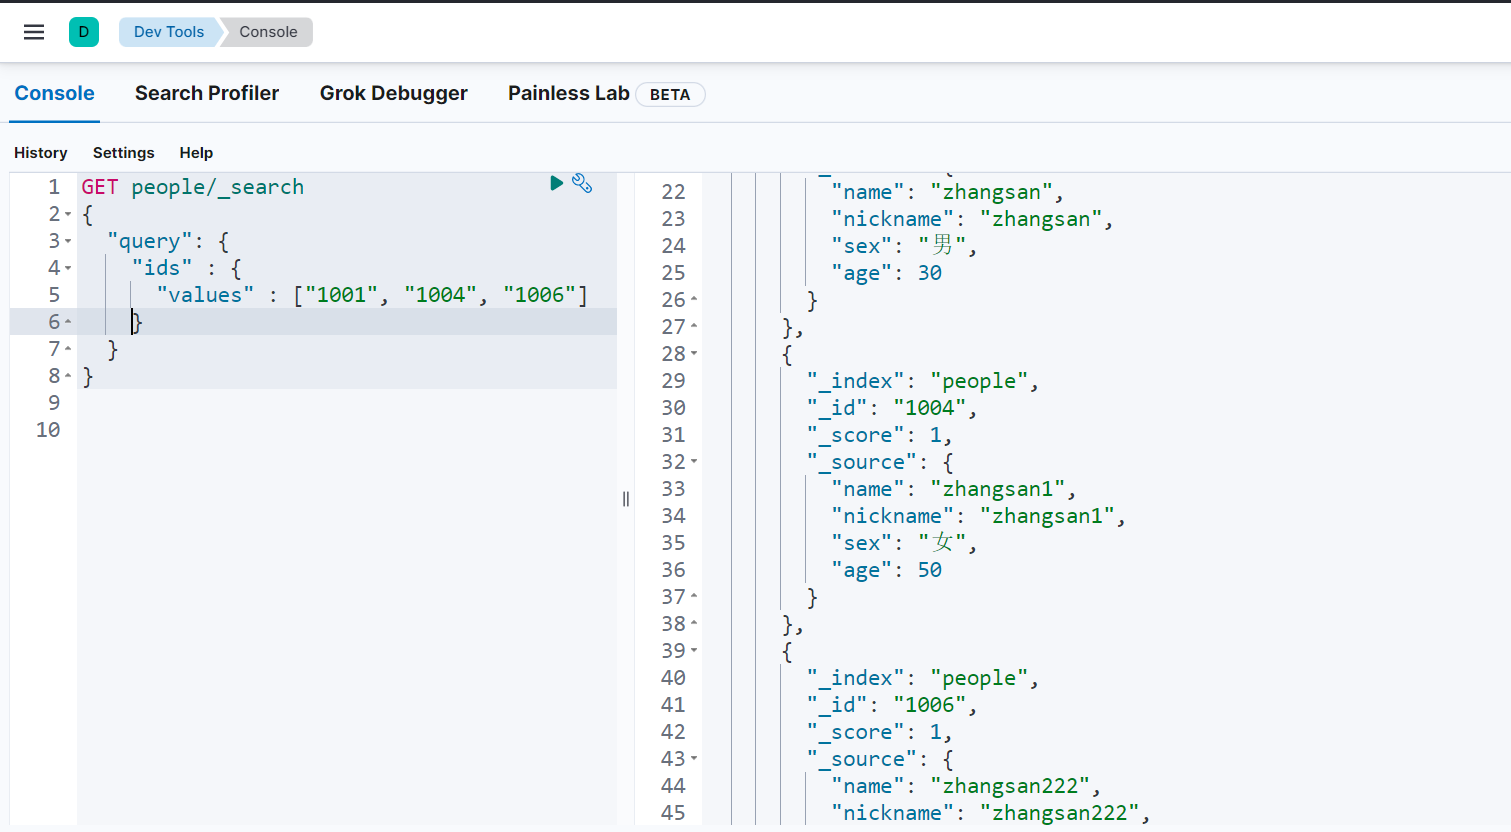Run the request with play icon
This screenshot has height=832, width=1511.
click(x=557, y=183)
